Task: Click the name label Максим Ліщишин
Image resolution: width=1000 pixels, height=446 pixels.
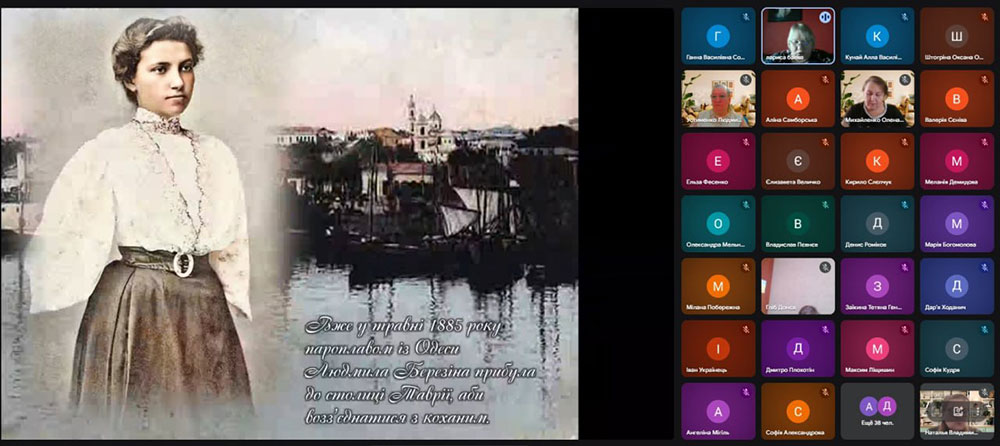Action: [x=877, y=371]
